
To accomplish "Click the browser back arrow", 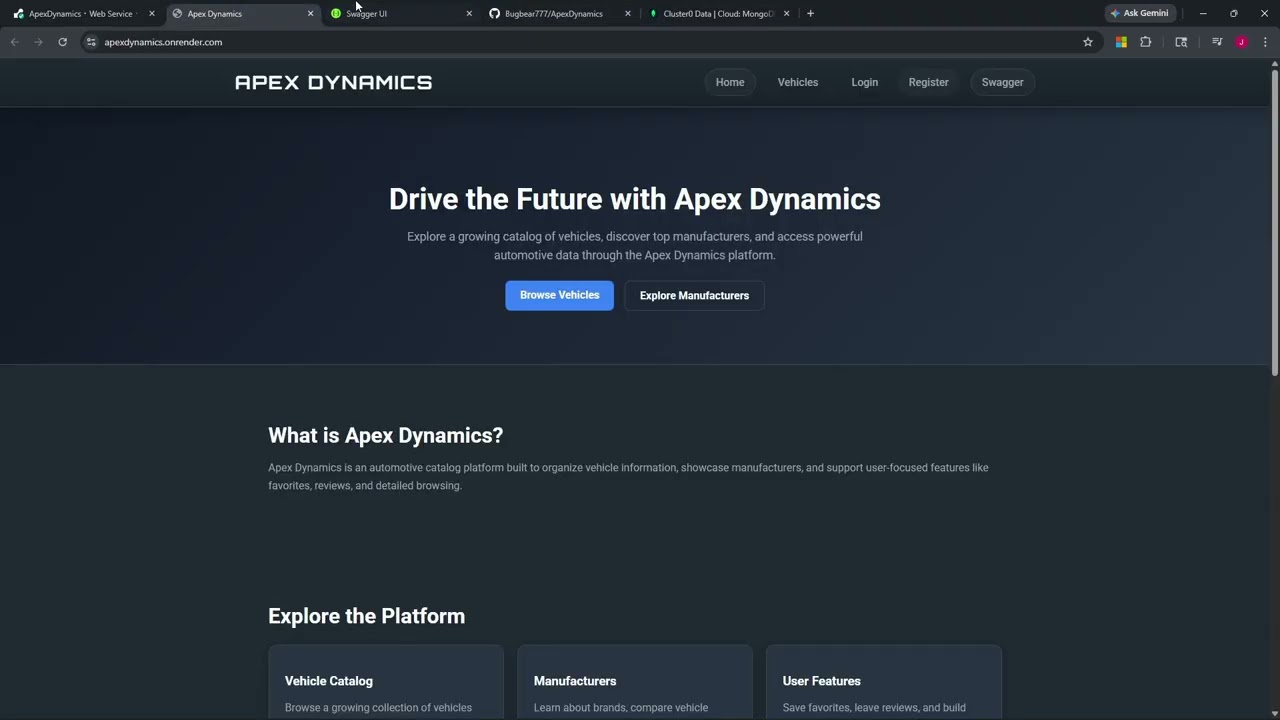I will pyautogui.click(x=14, y=42).
